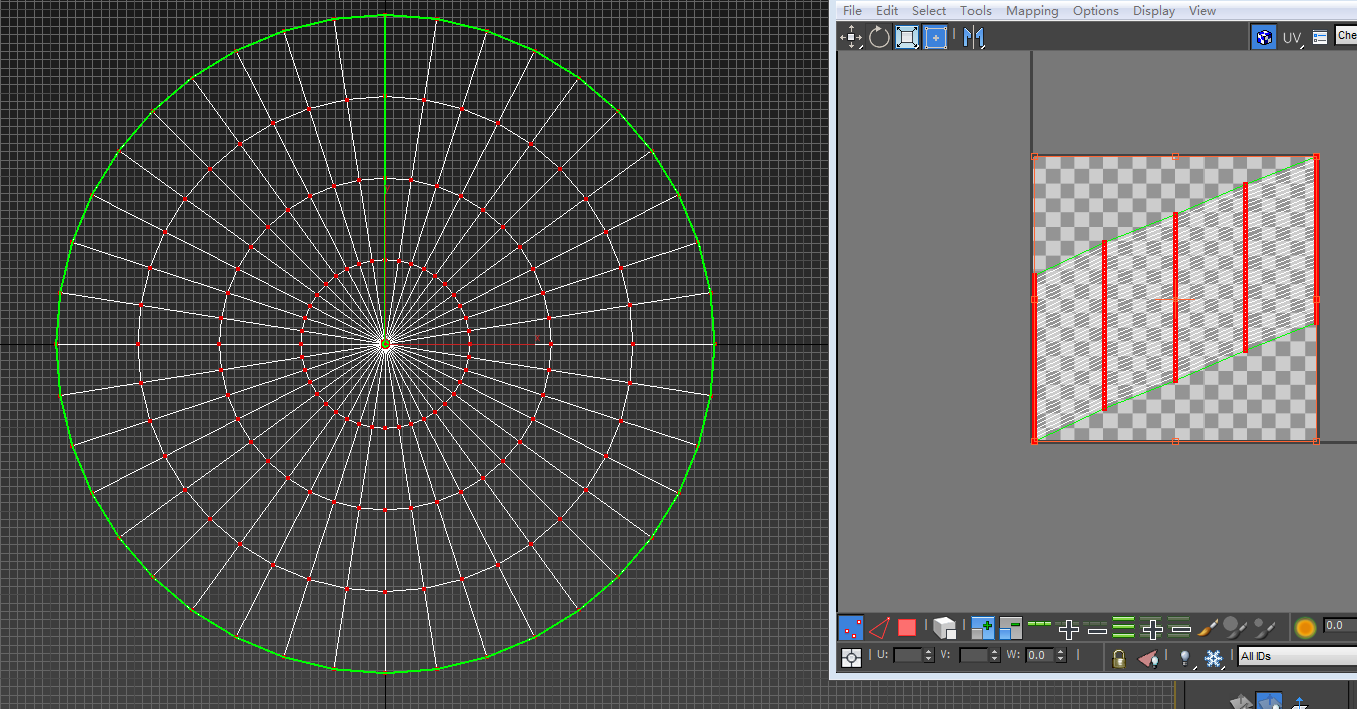The image size is (1357, 709).
Task: Grow the UV selection
Action: [x=983, y=628]
